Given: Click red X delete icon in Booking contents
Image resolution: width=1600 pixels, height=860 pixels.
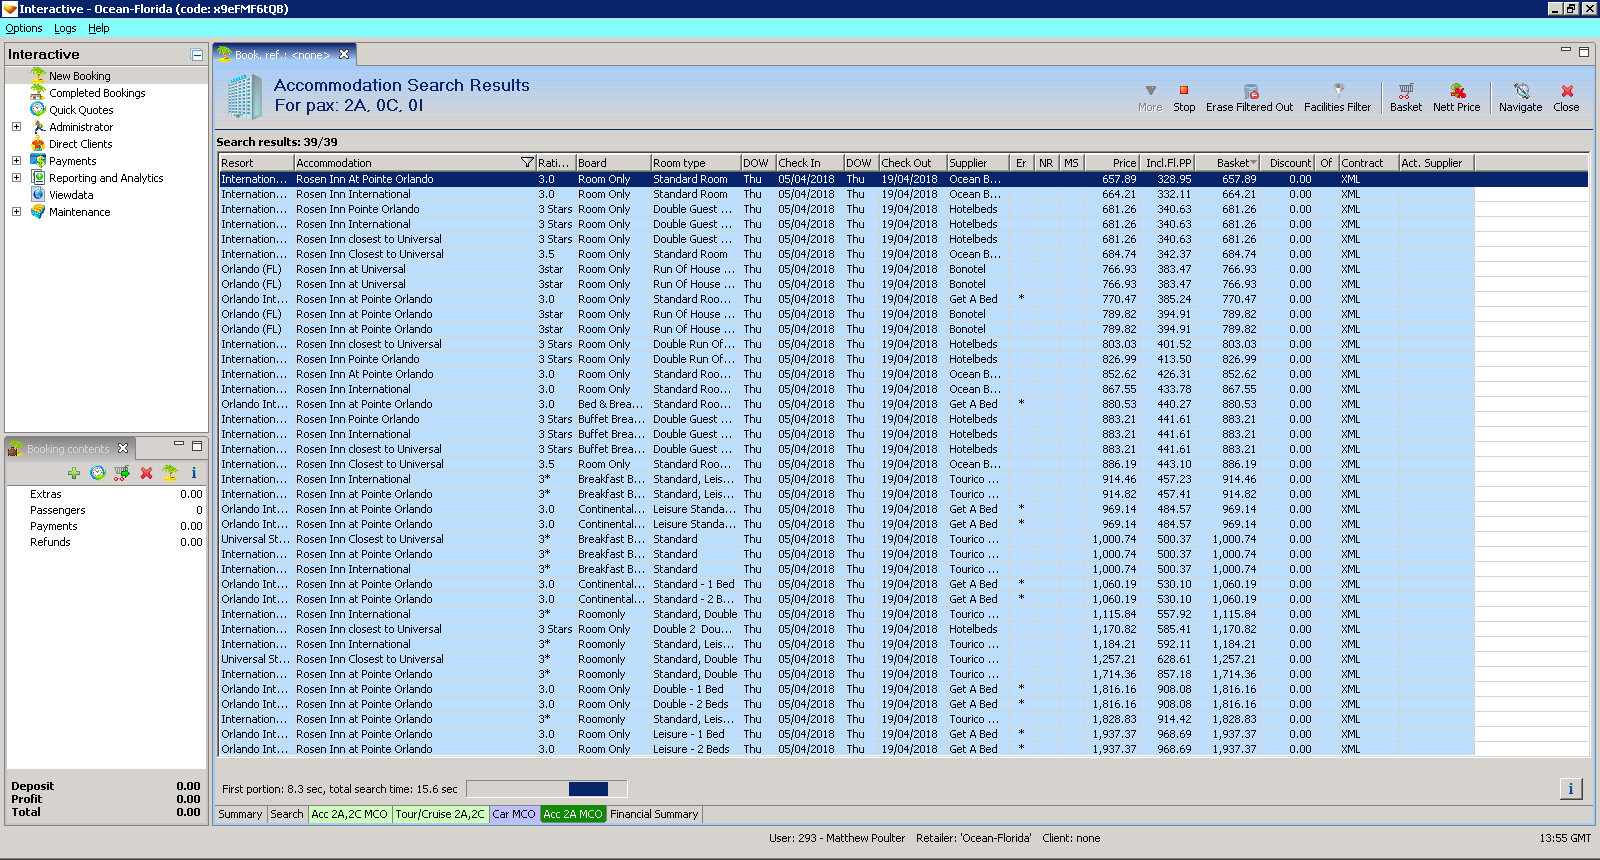Looking at the screenshot, I should 146,473.
